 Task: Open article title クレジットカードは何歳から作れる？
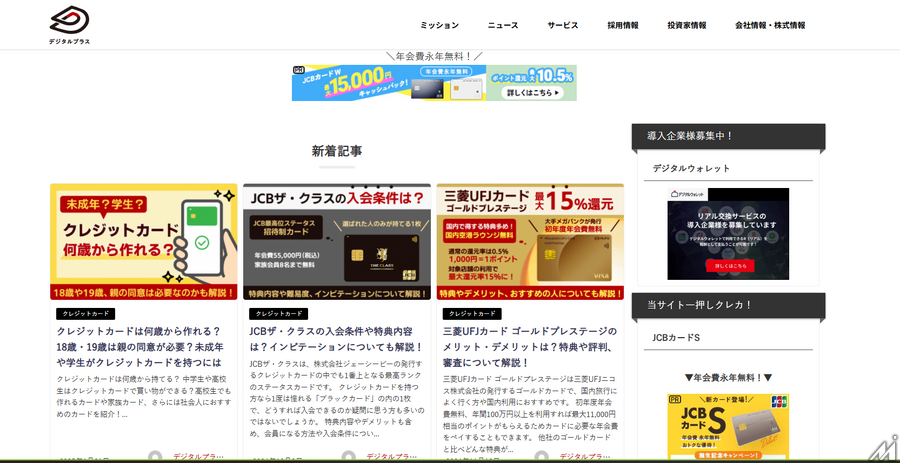coord(140,347)
